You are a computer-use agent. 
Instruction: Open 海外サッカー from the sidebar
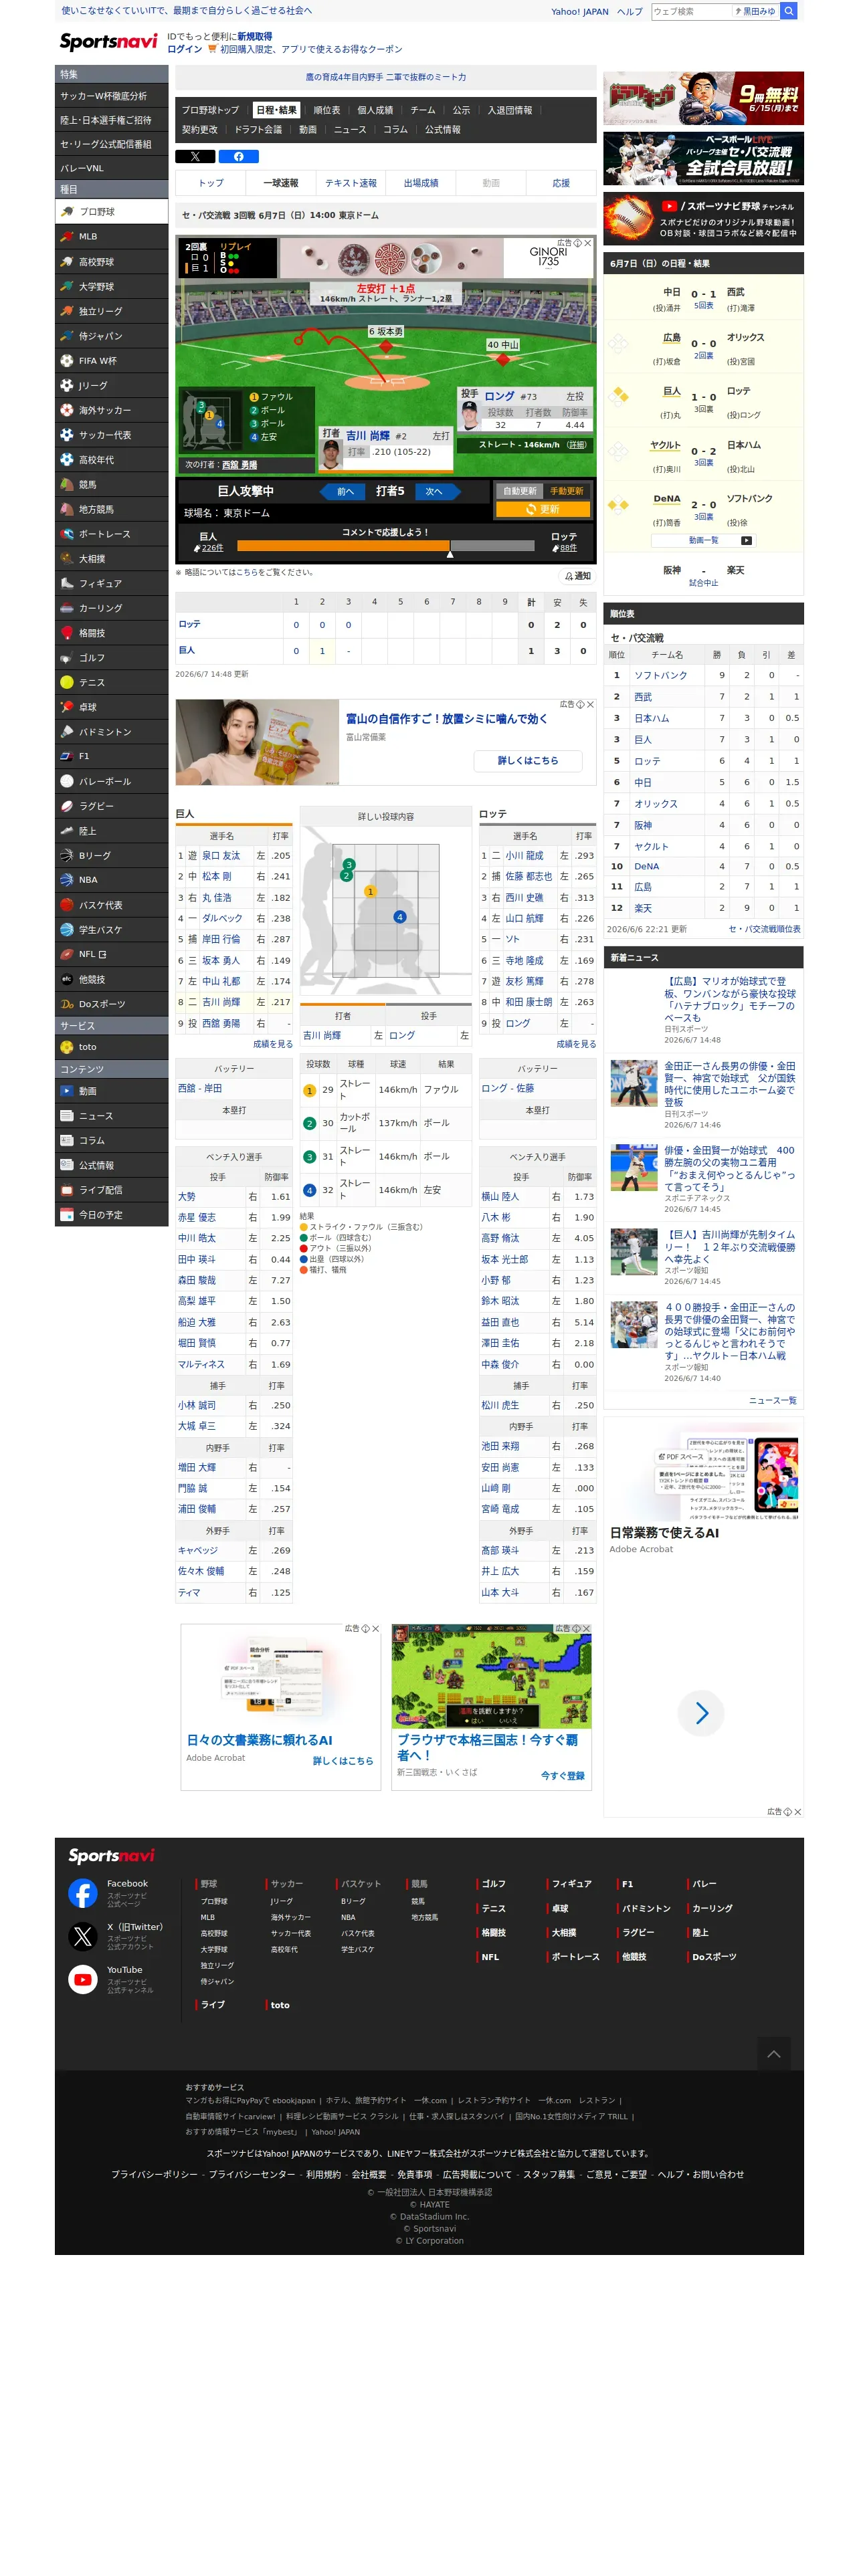111,410
